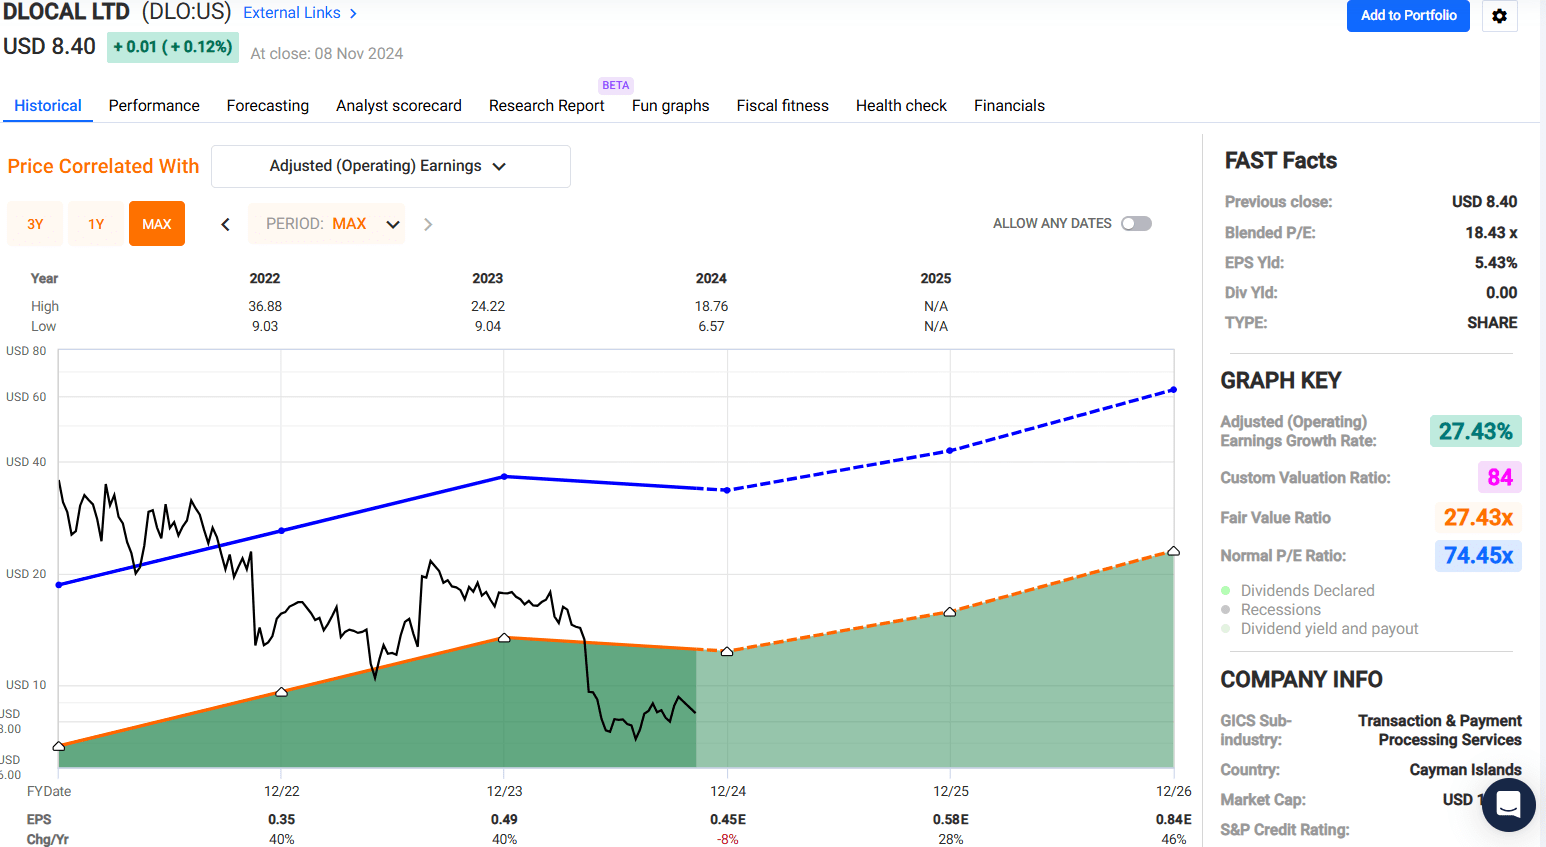Open the Fiscal fitness tab
1546x847 pixels.
(x=783, y=105)
